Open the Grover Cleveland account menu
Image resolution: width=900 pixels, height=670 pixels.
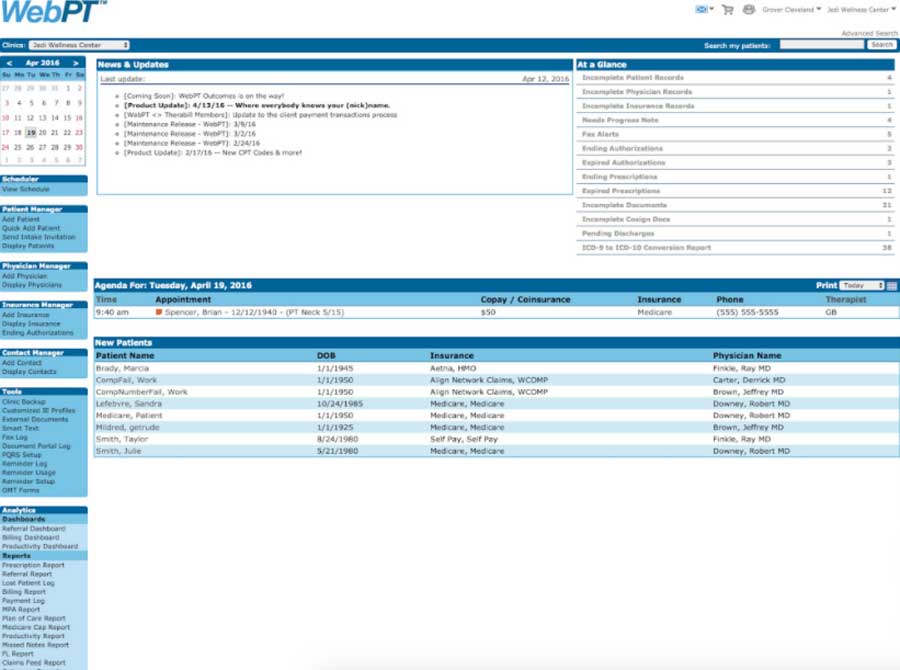[789, 9]
